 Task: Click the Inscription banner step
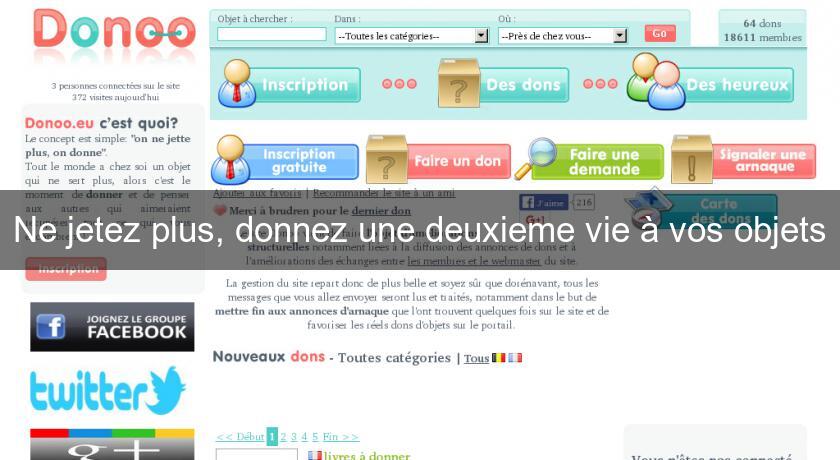click(289, 84)
